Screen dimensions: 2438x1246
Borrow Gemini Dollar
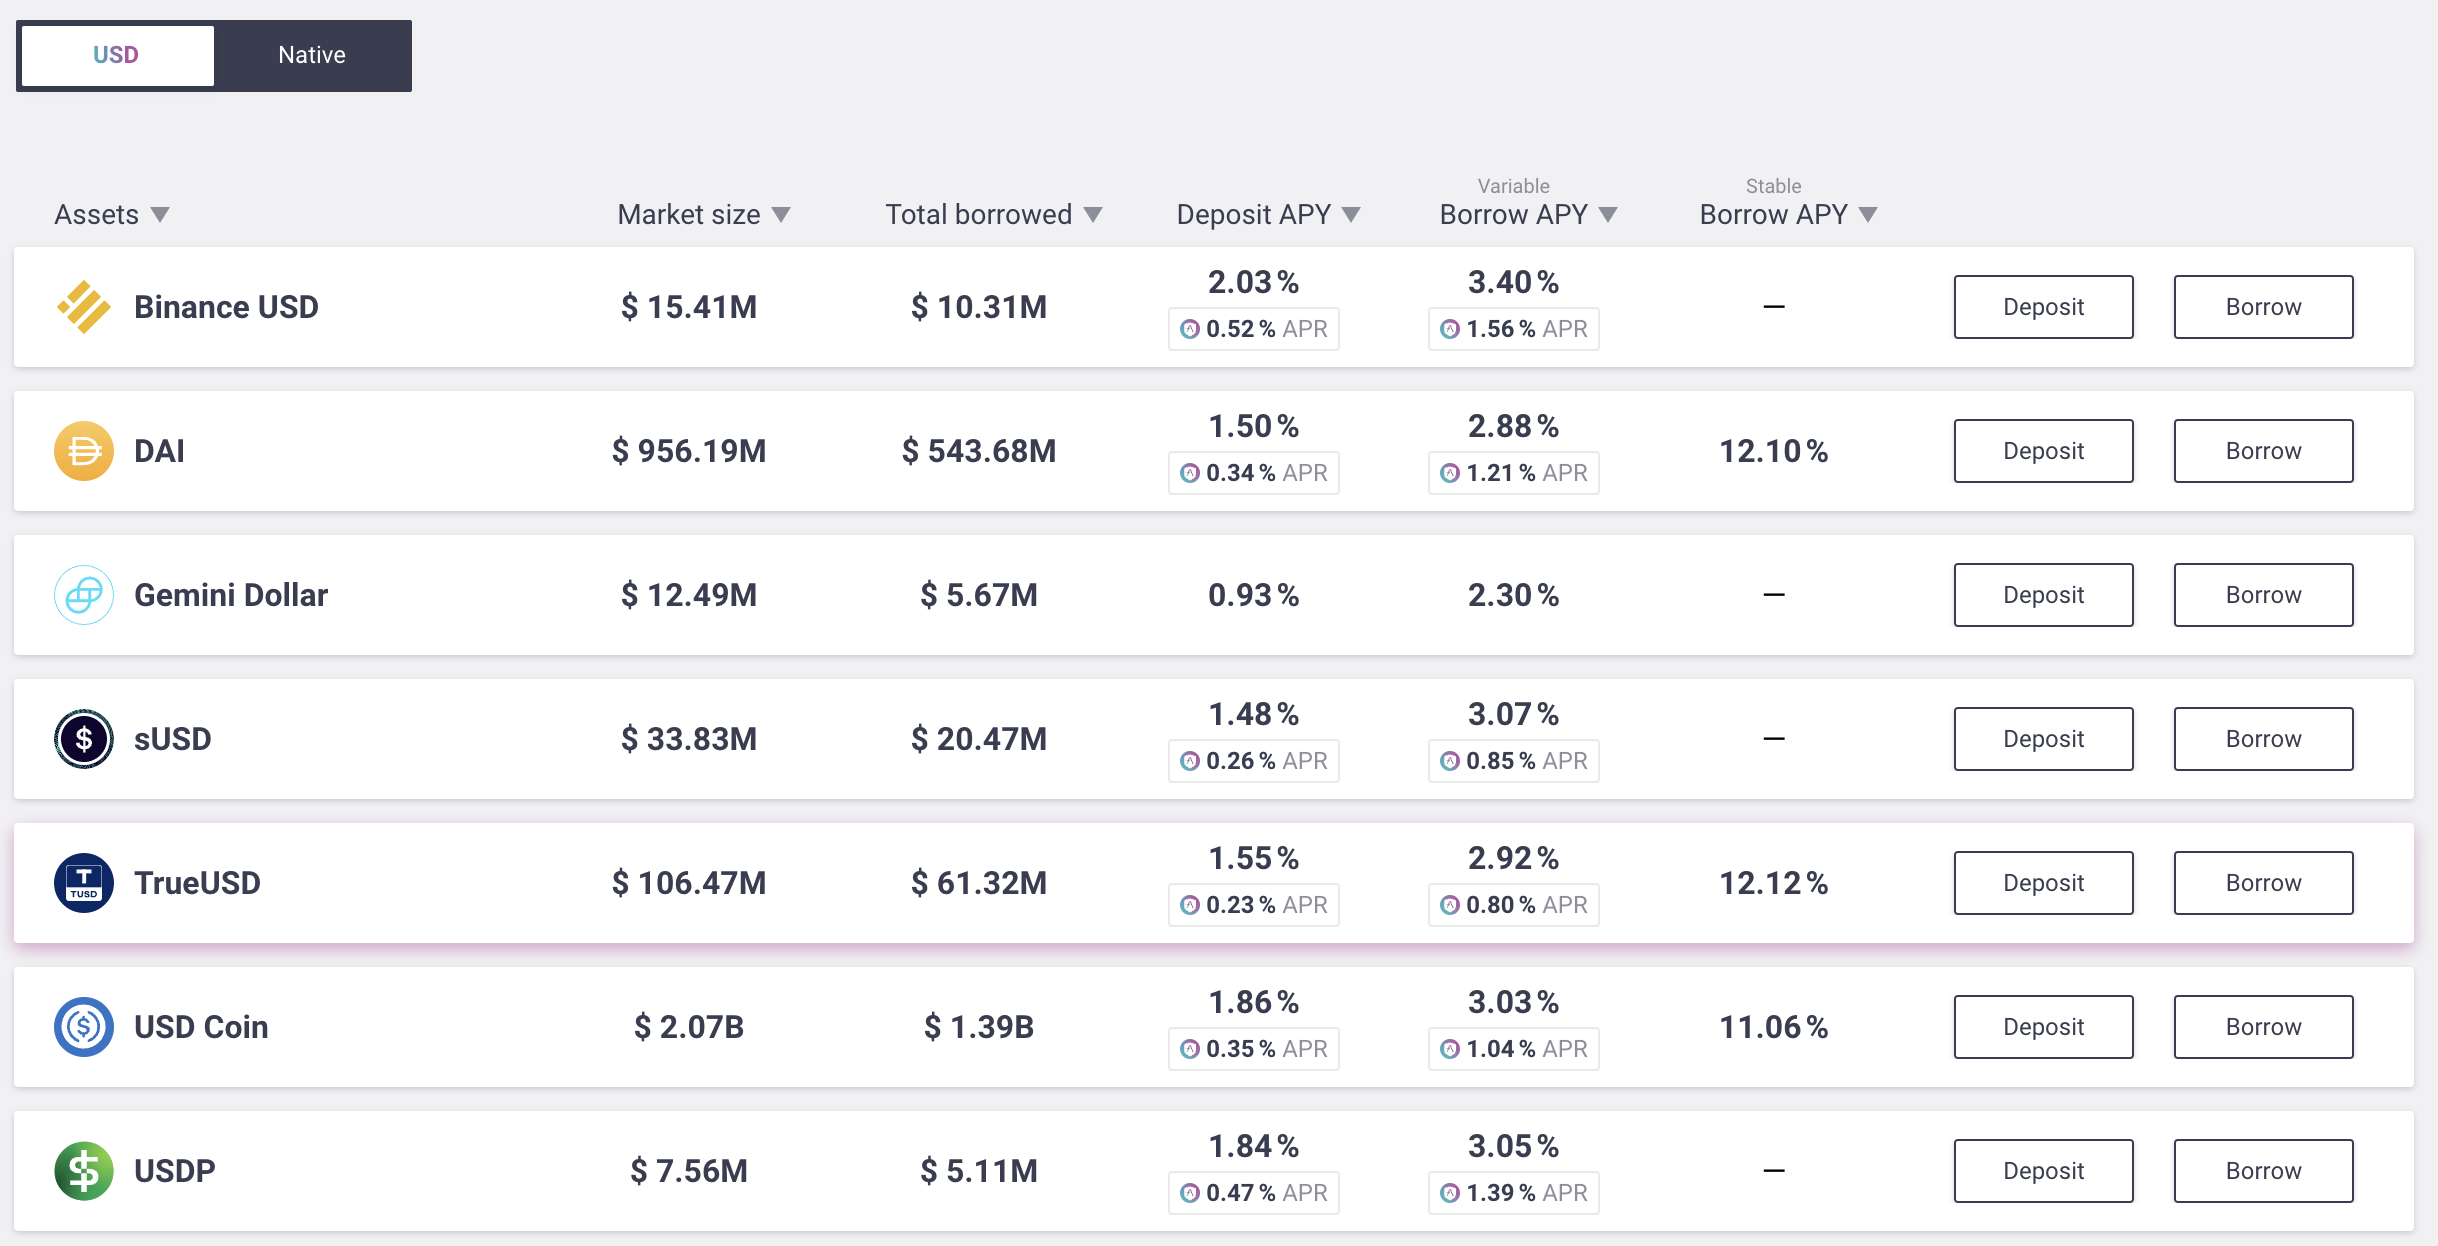(2263, 595)
